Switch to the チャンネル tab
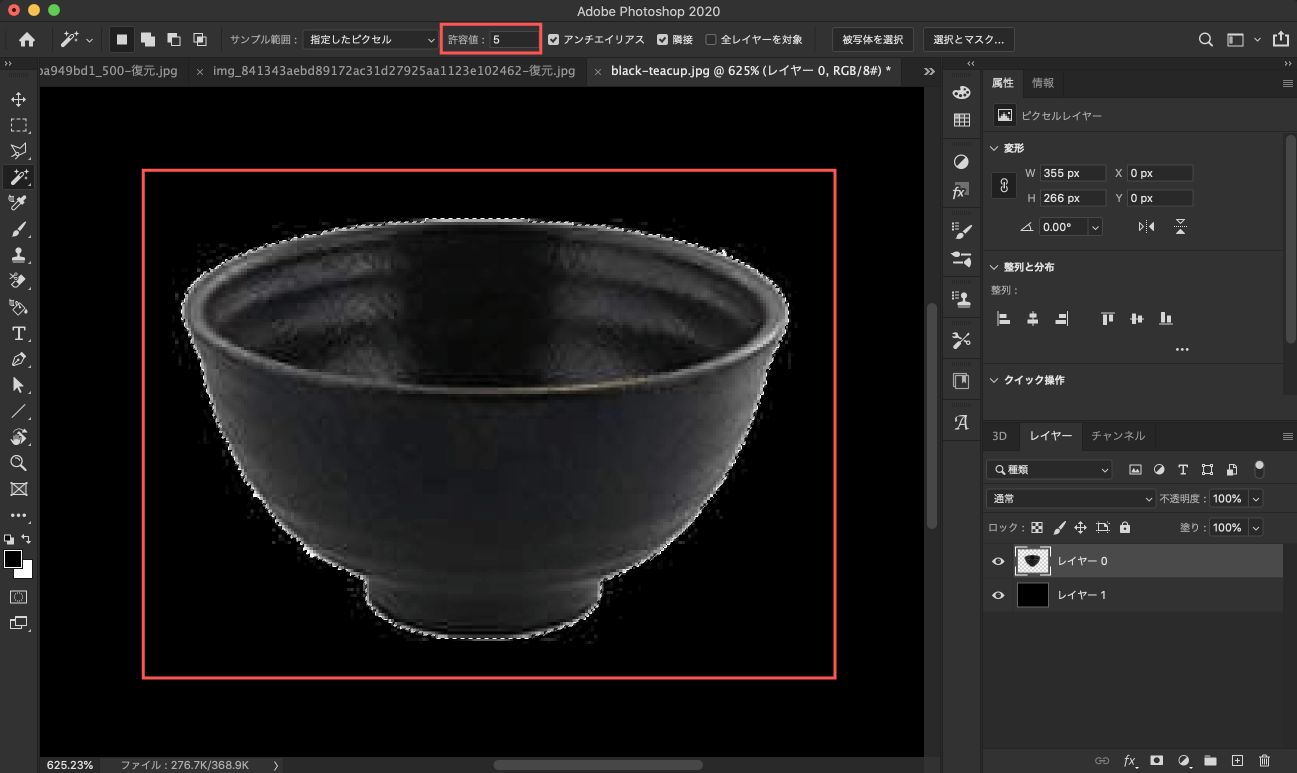 click(x=1118, y=435)
